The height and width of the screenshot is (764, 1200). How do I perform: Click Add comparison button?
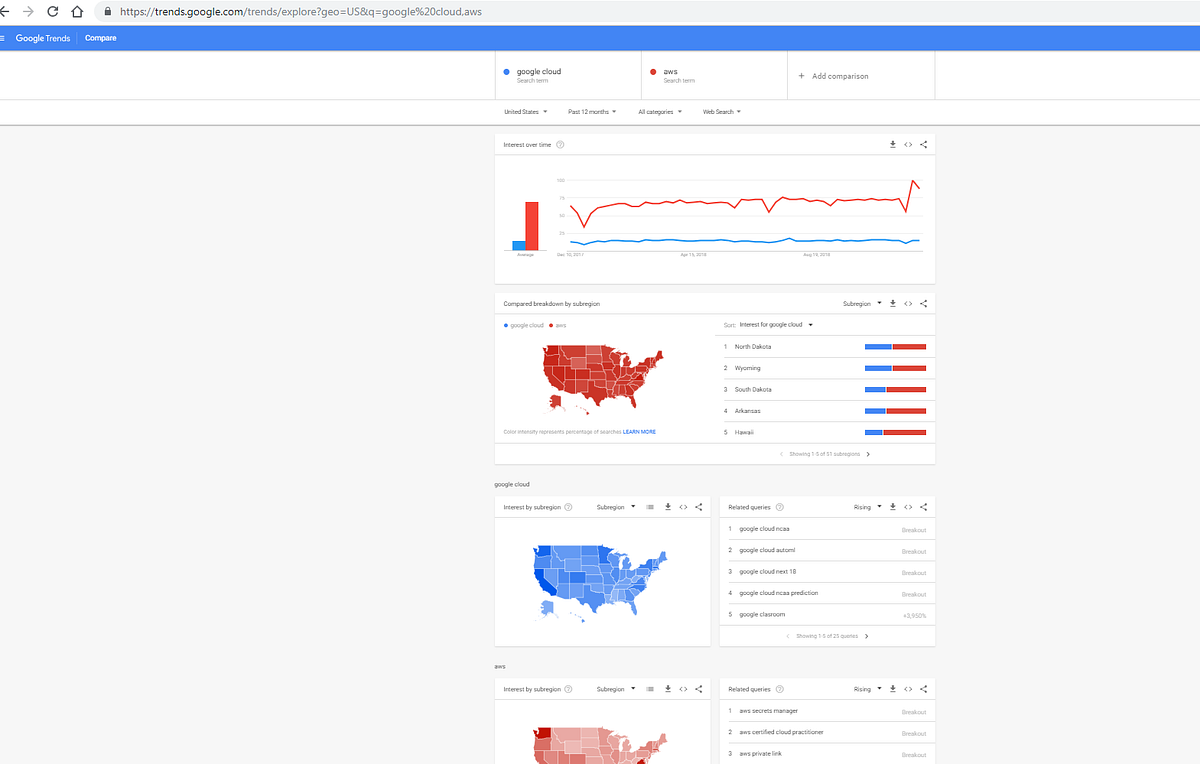pos(834,76)
